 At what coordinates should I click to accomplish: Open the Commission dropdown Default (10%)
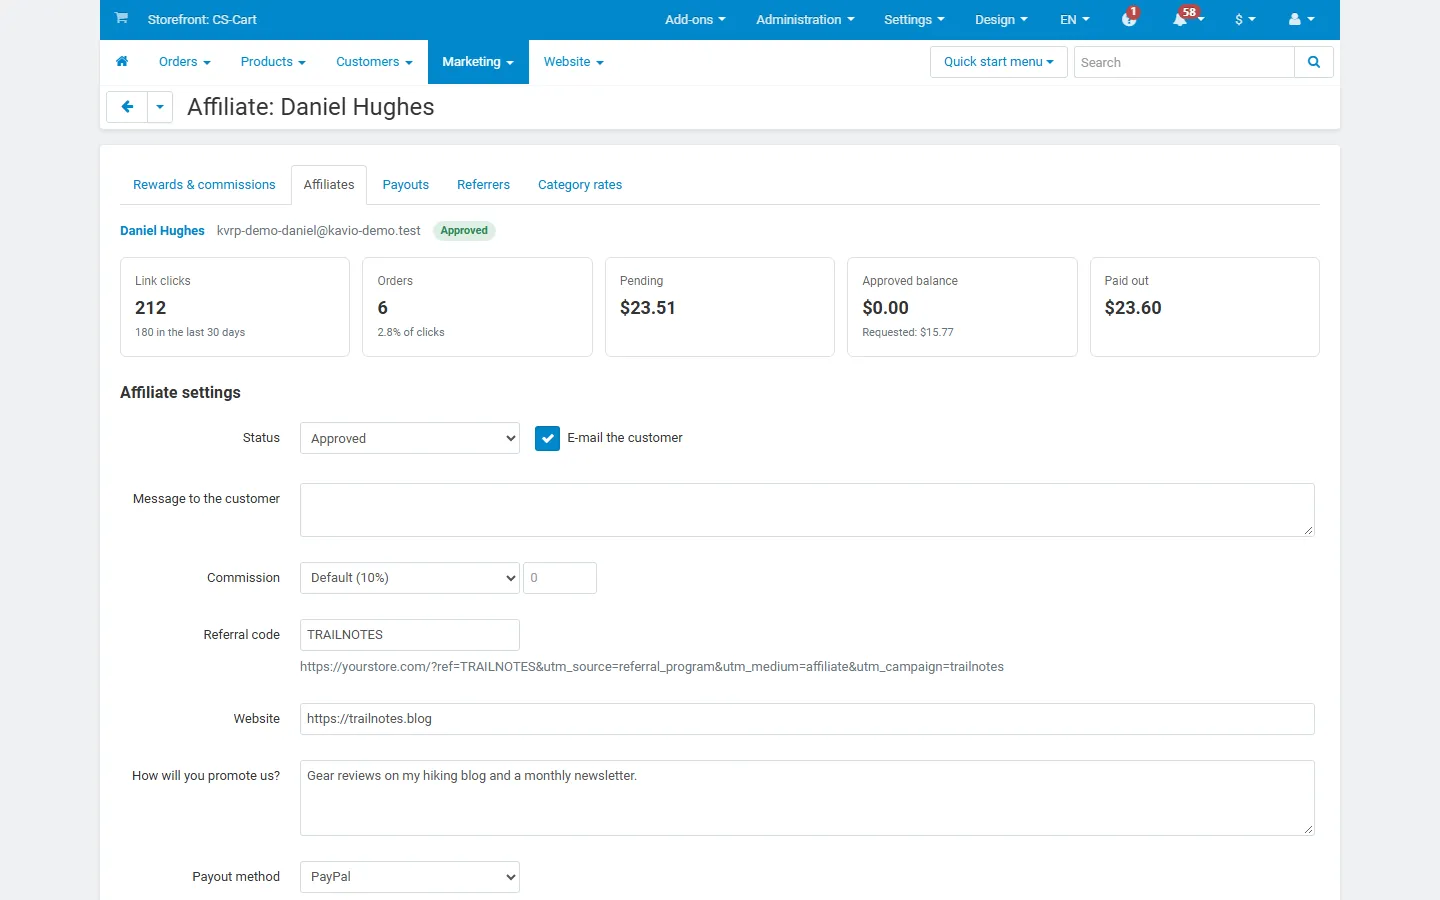pos(410,578)
